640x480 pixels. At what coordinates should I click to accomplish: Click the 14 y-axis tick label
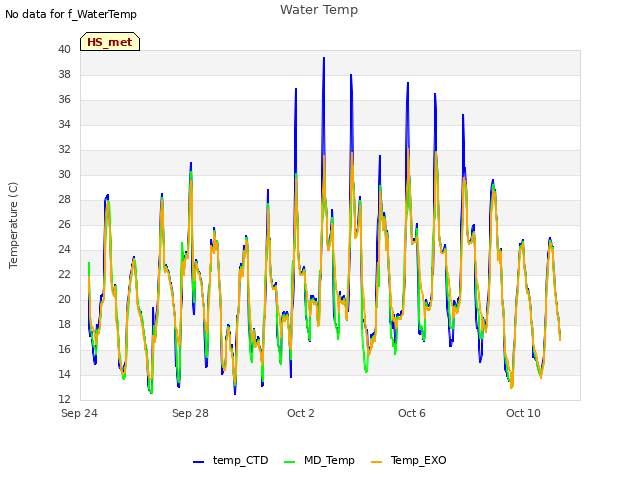64,374
